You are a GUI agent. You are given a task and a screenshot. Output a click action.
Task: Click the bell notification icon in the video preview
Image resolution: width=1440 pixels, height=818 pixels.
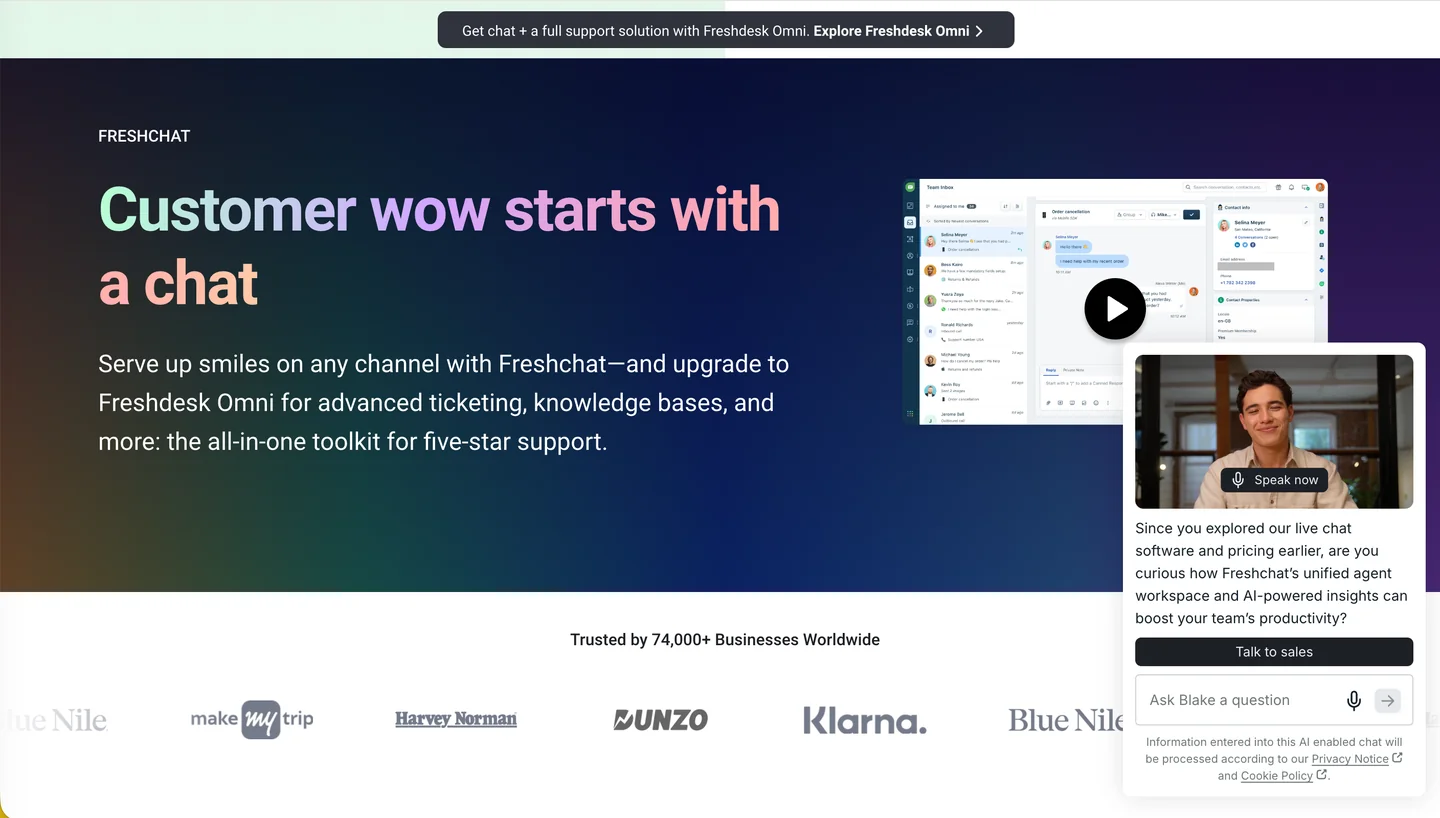click(x=1291, y=187)
